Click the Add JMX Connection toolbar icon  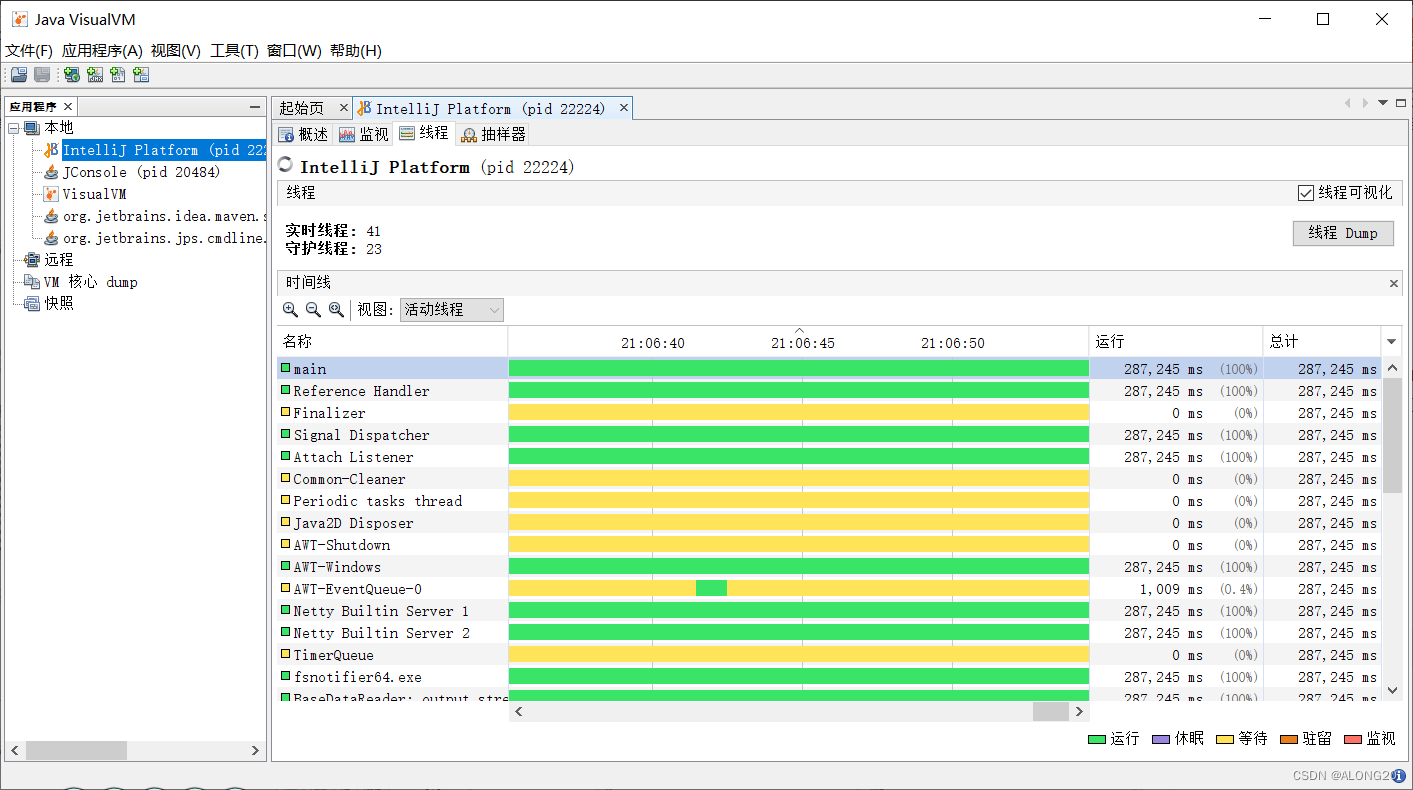point(95,75)
